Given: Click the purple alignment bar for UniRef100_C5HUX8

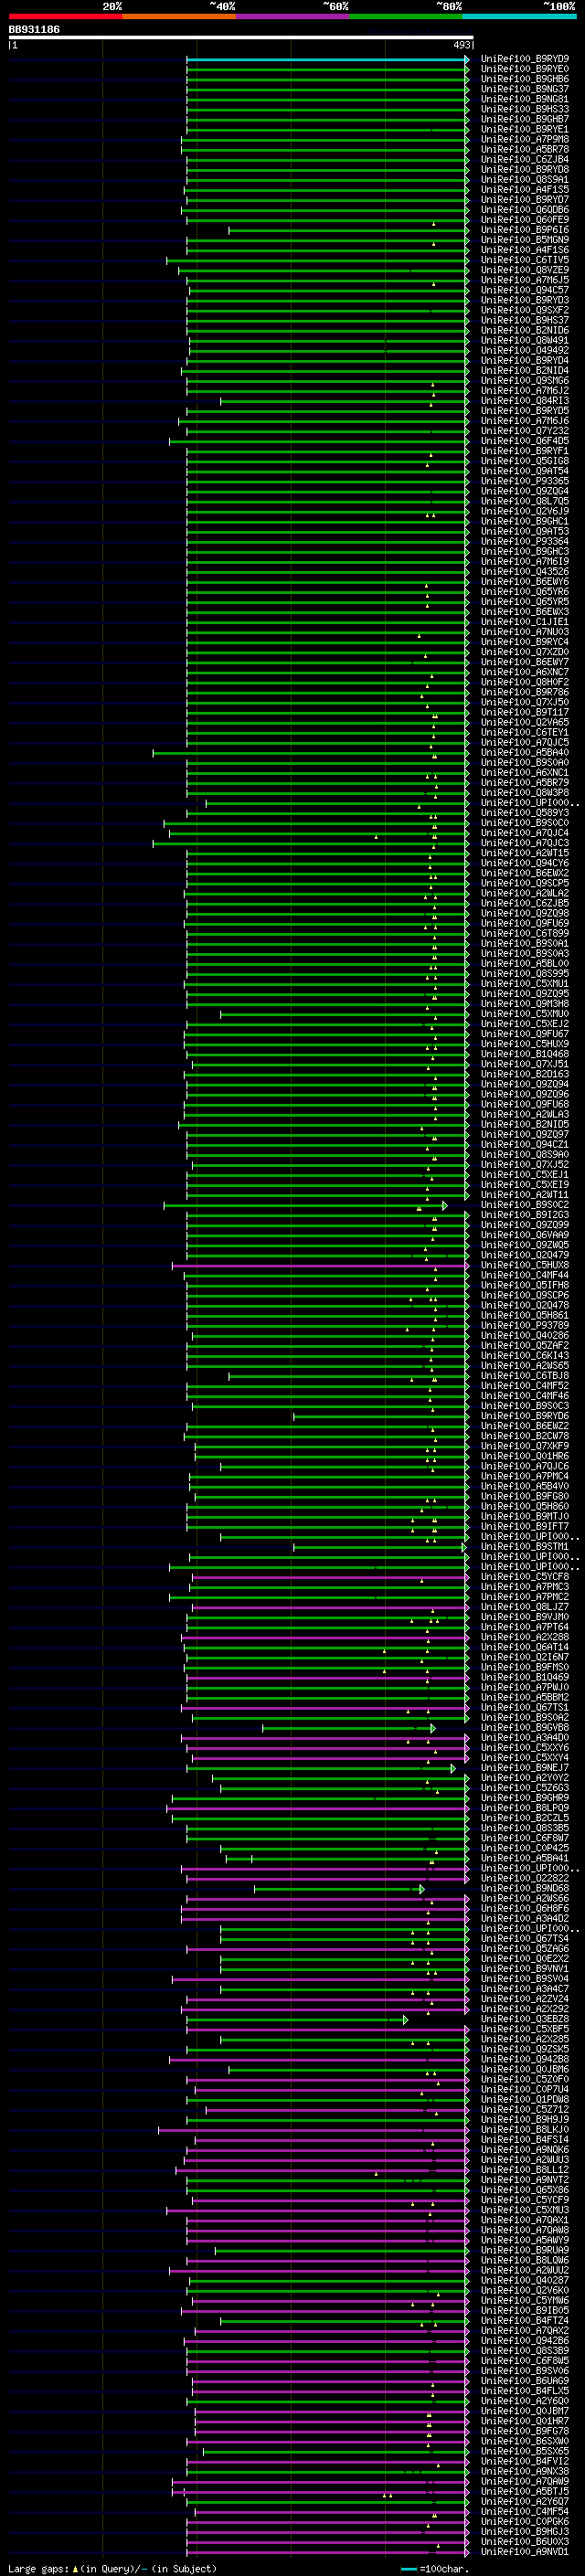Looking at the screenshot, I should click(320, 1265).
